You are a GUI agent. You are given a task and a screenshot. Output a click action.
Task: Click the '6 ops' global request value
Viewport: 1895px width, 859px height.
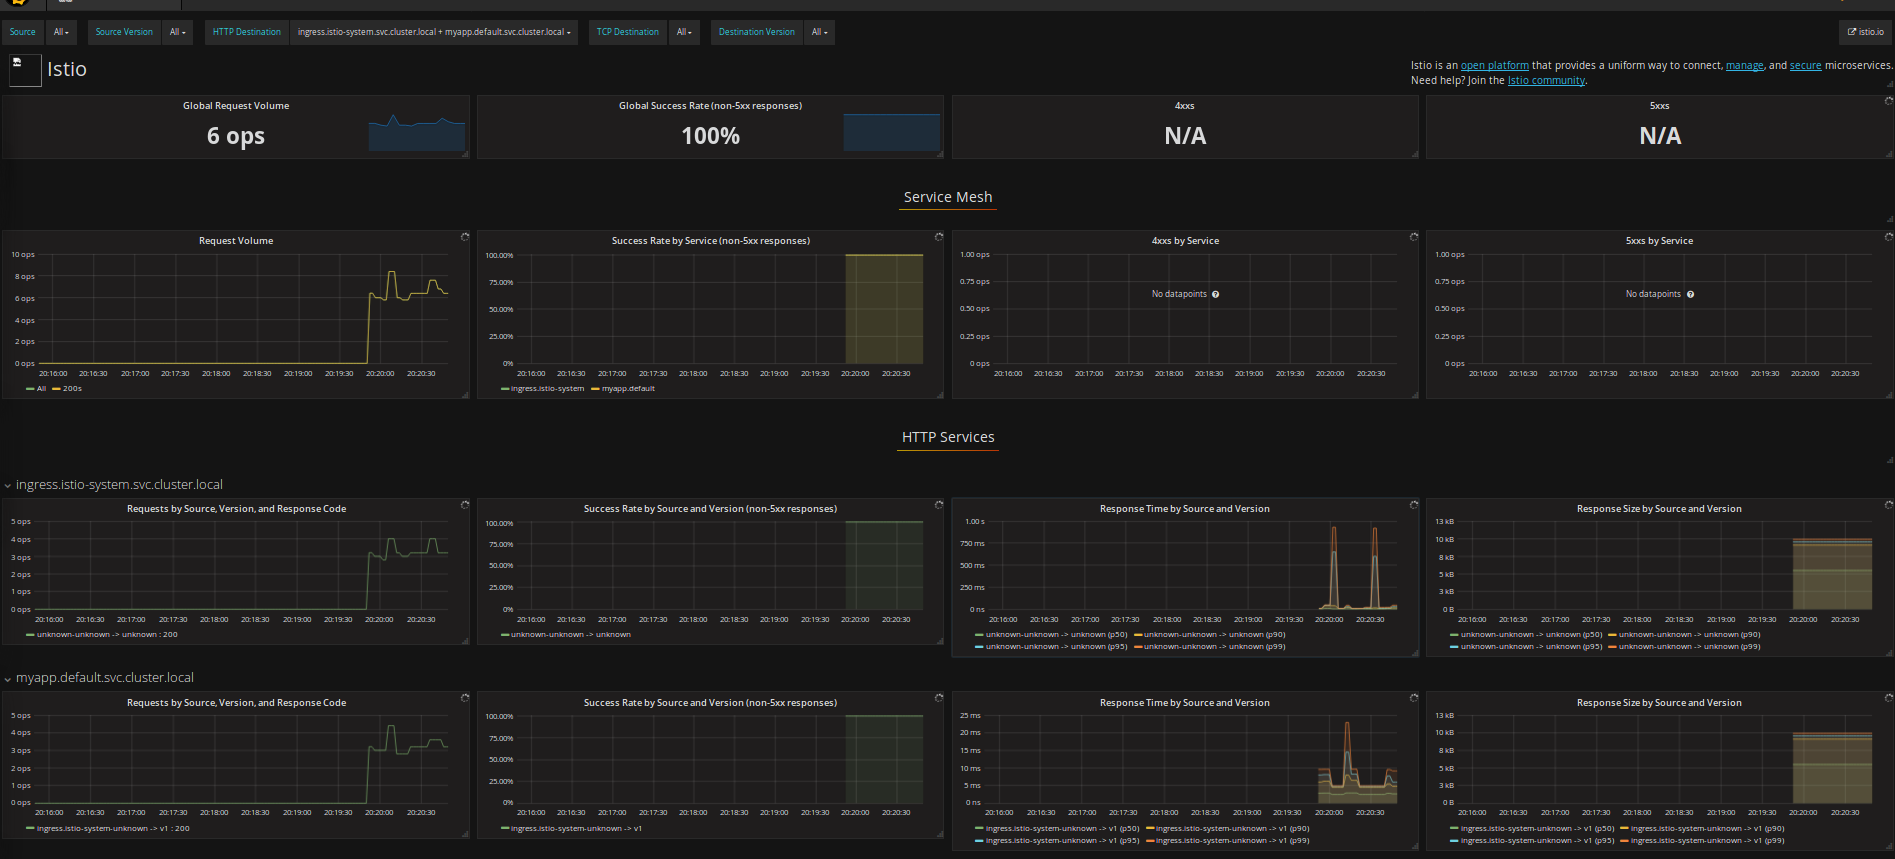coord(236,136)
